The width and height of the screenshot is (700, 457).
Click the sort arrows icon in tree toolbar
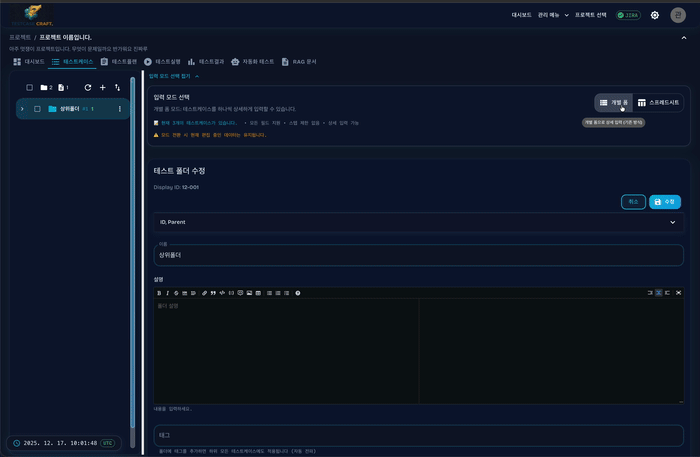(x=118, y=88)
